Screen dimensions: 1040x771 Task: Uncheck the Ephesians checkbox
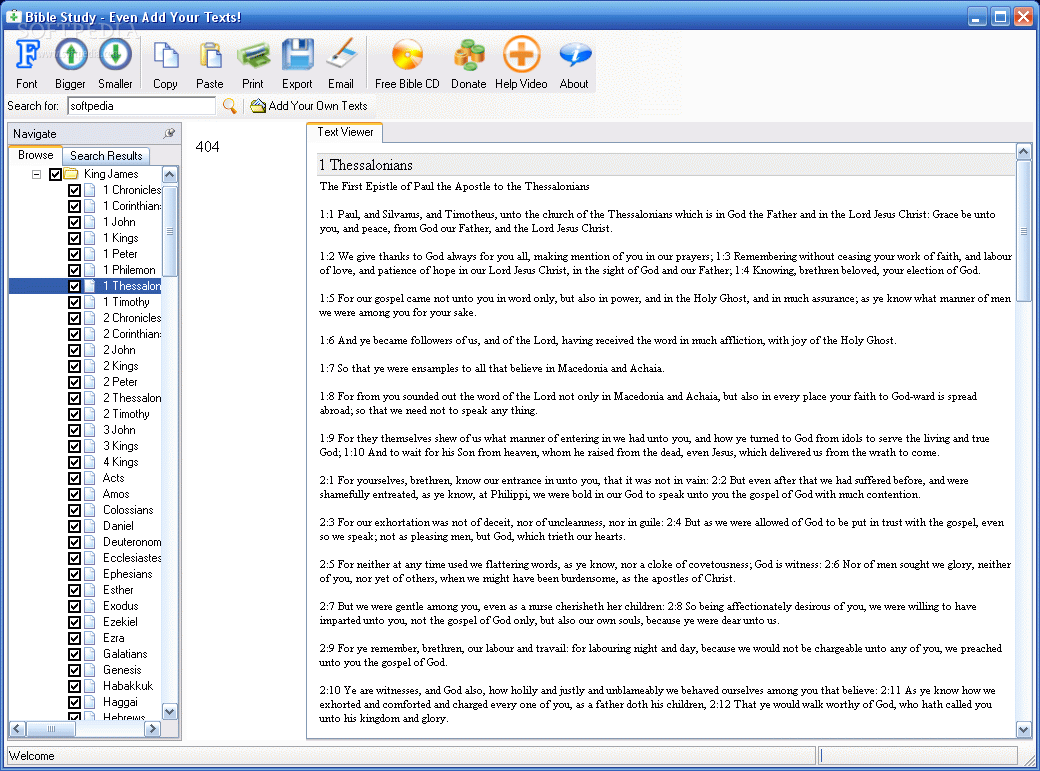click(x=74, y=575)
